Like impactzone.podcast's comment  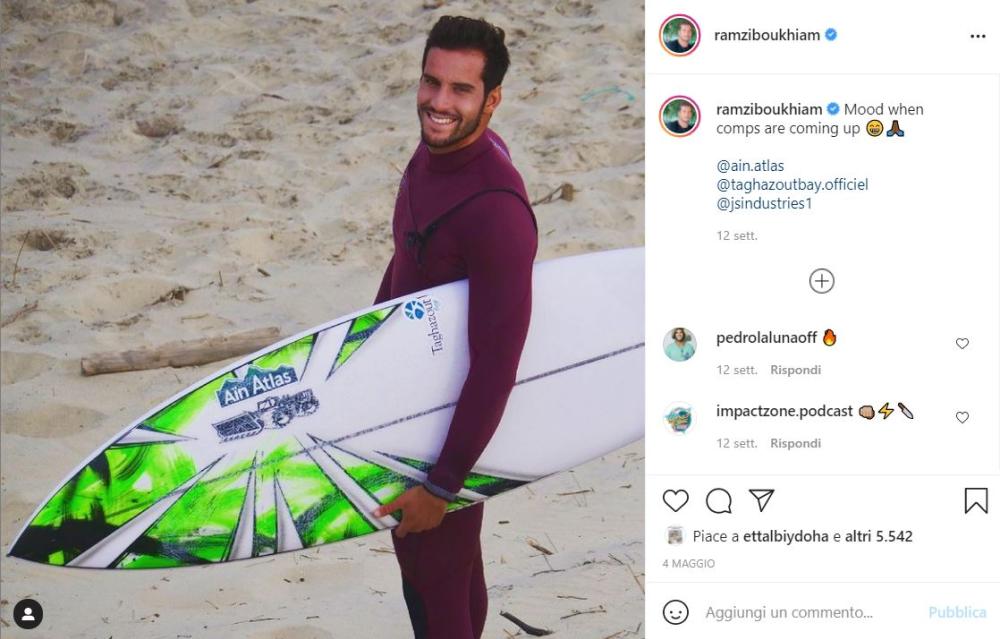click(x=962, y=418)
